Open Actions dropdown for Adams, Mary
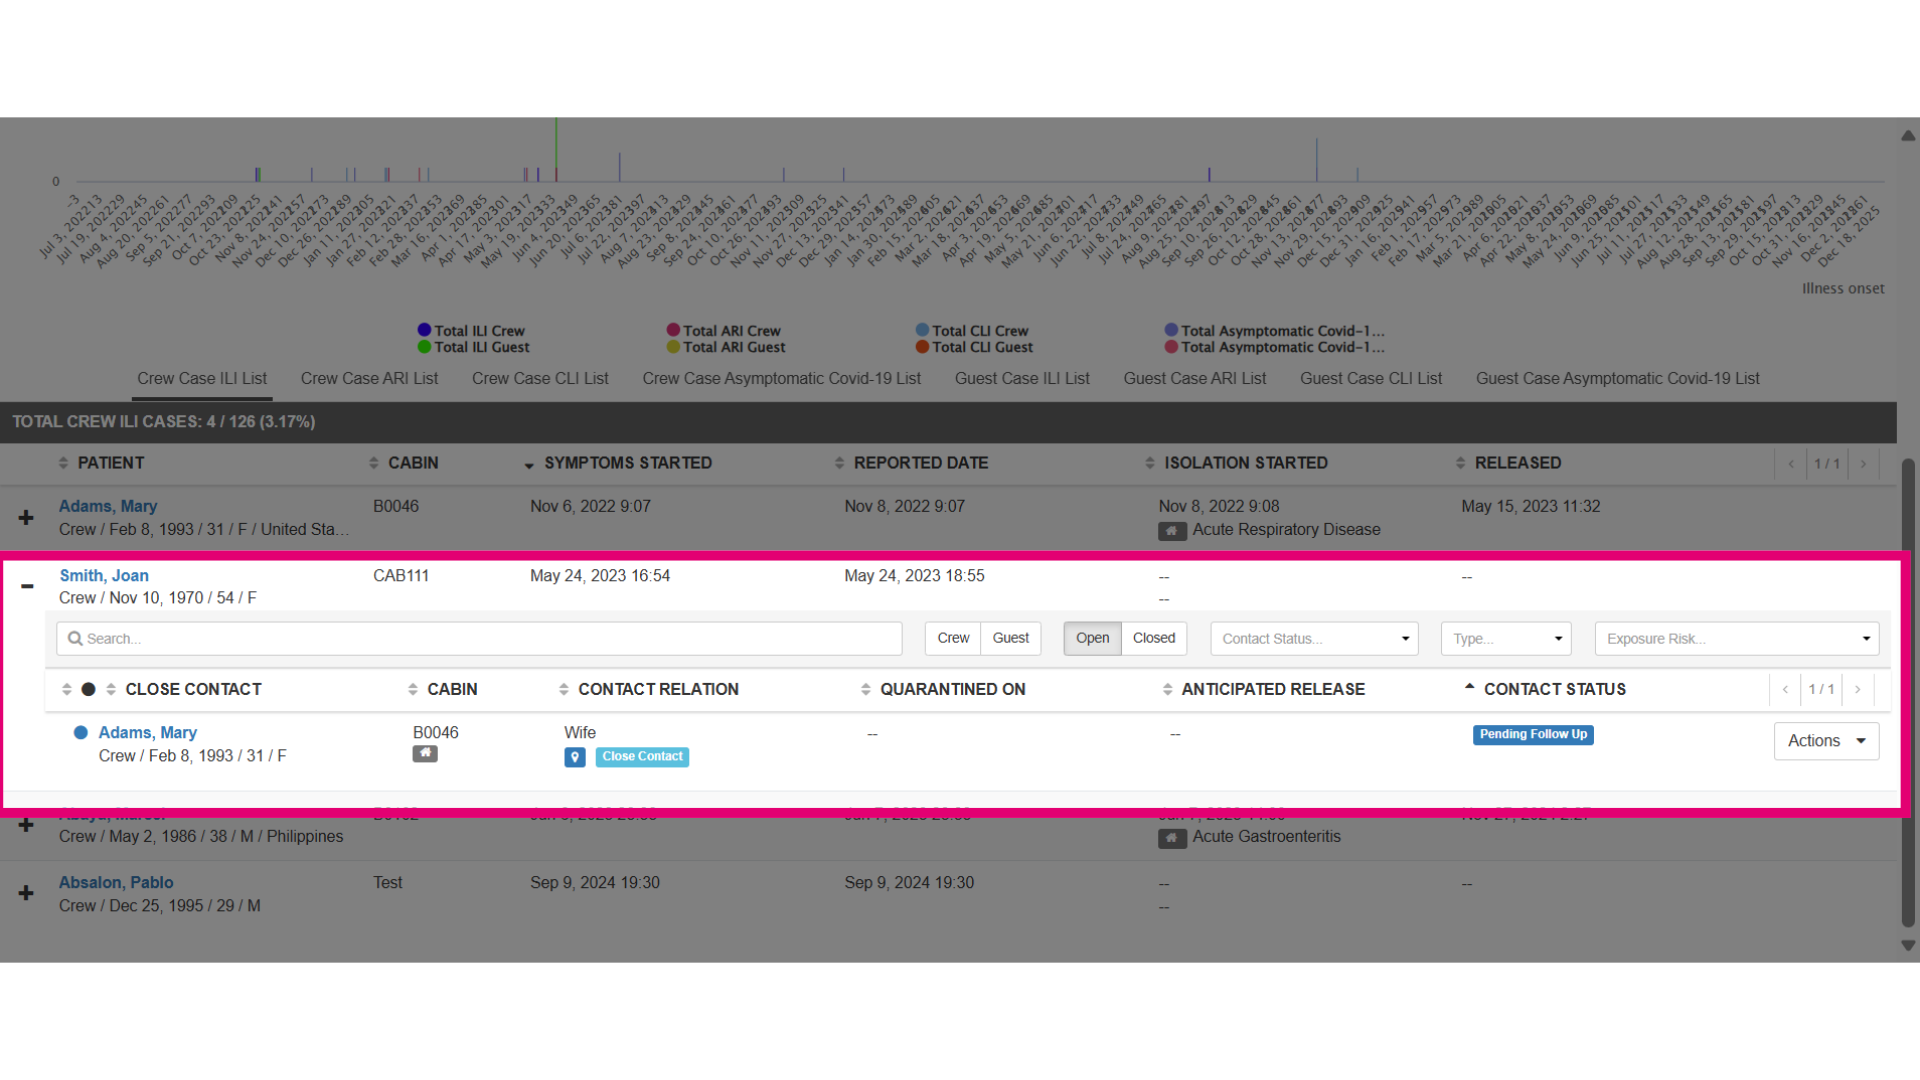1920x1080 pixels. click(1826, 741)
